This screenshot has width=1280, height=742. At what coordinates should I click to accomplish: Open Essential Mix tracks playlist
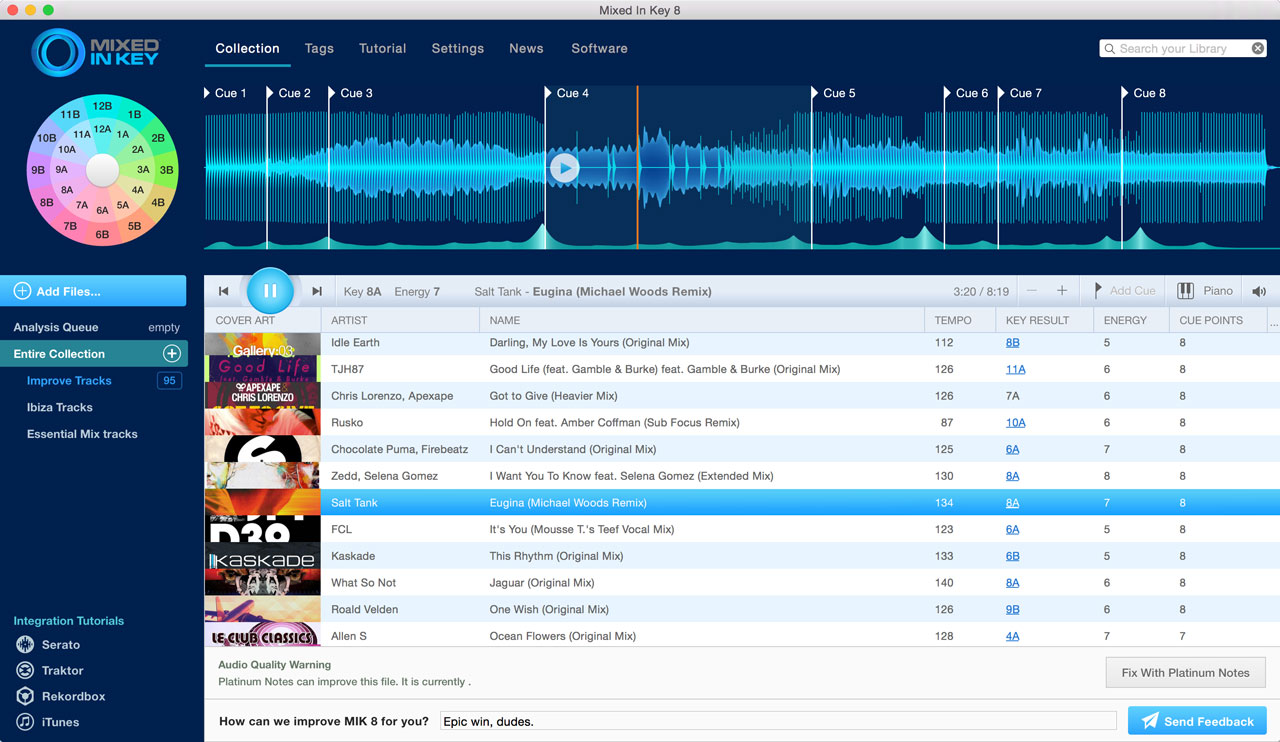pyautogui.click(x=82, y=434)
